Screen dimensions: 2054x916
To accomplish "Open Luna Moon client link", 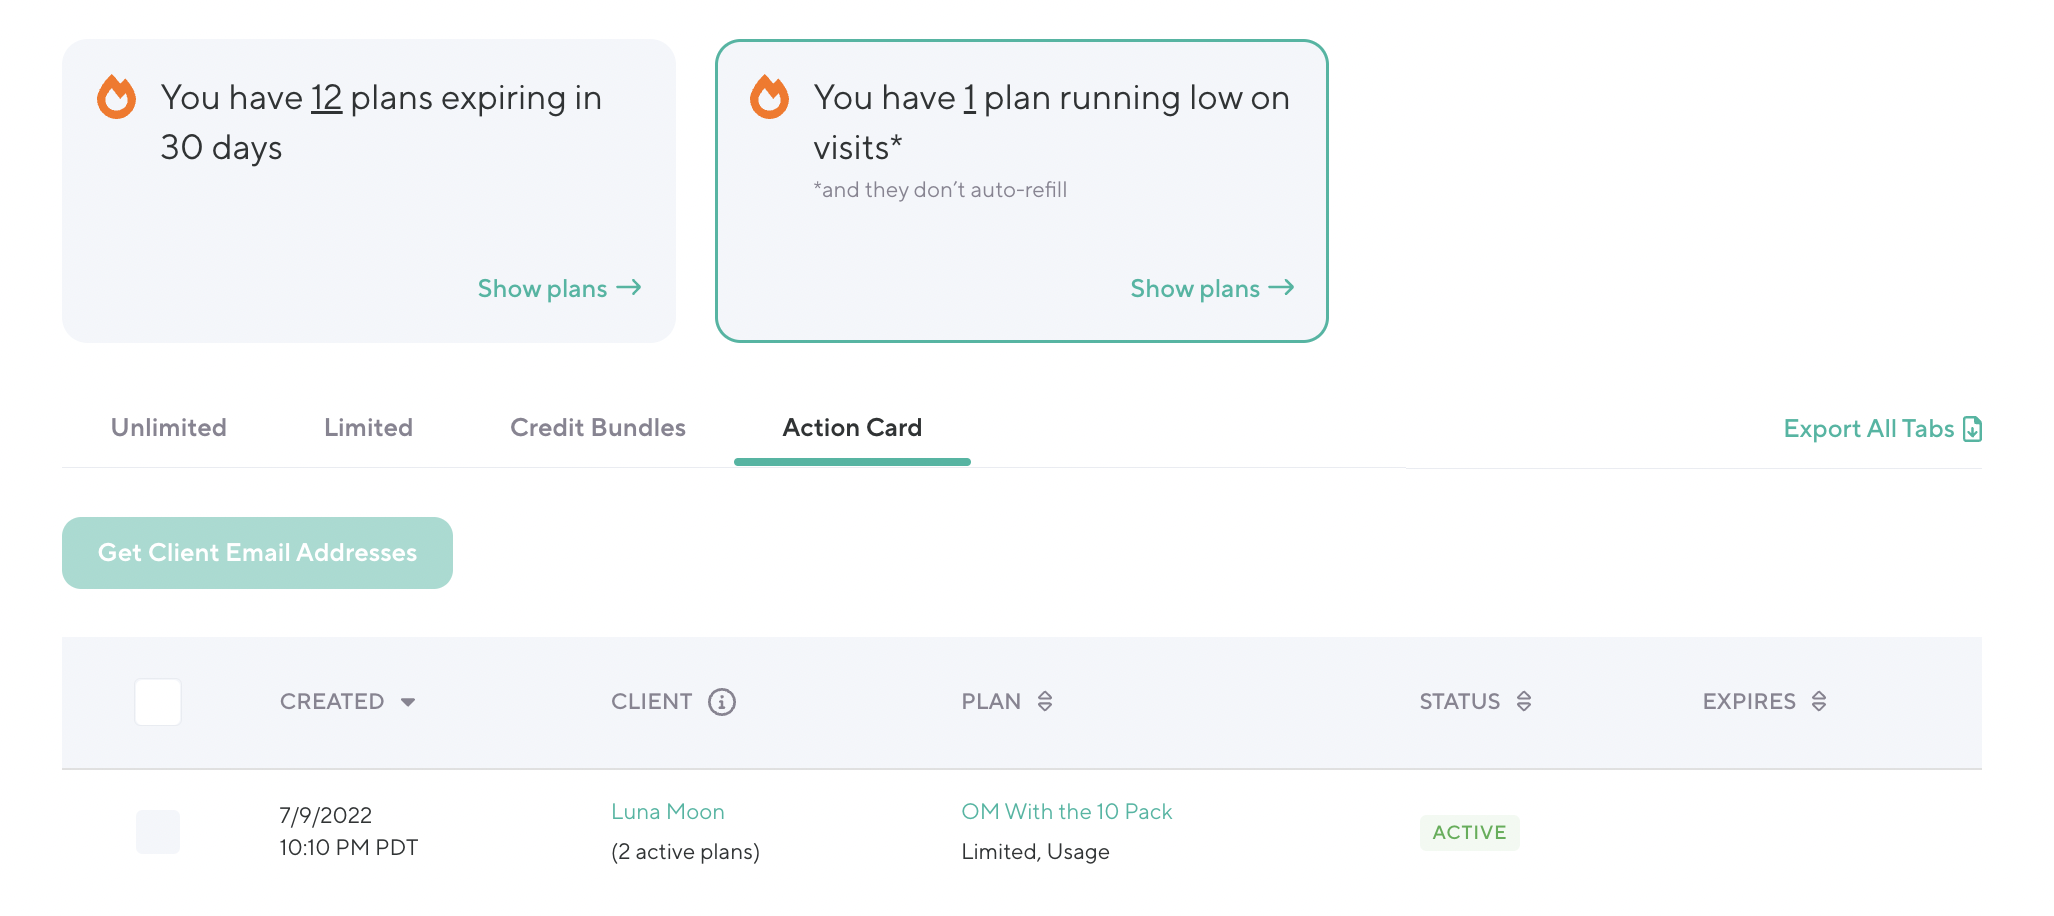I will click(x=668, y=812).
